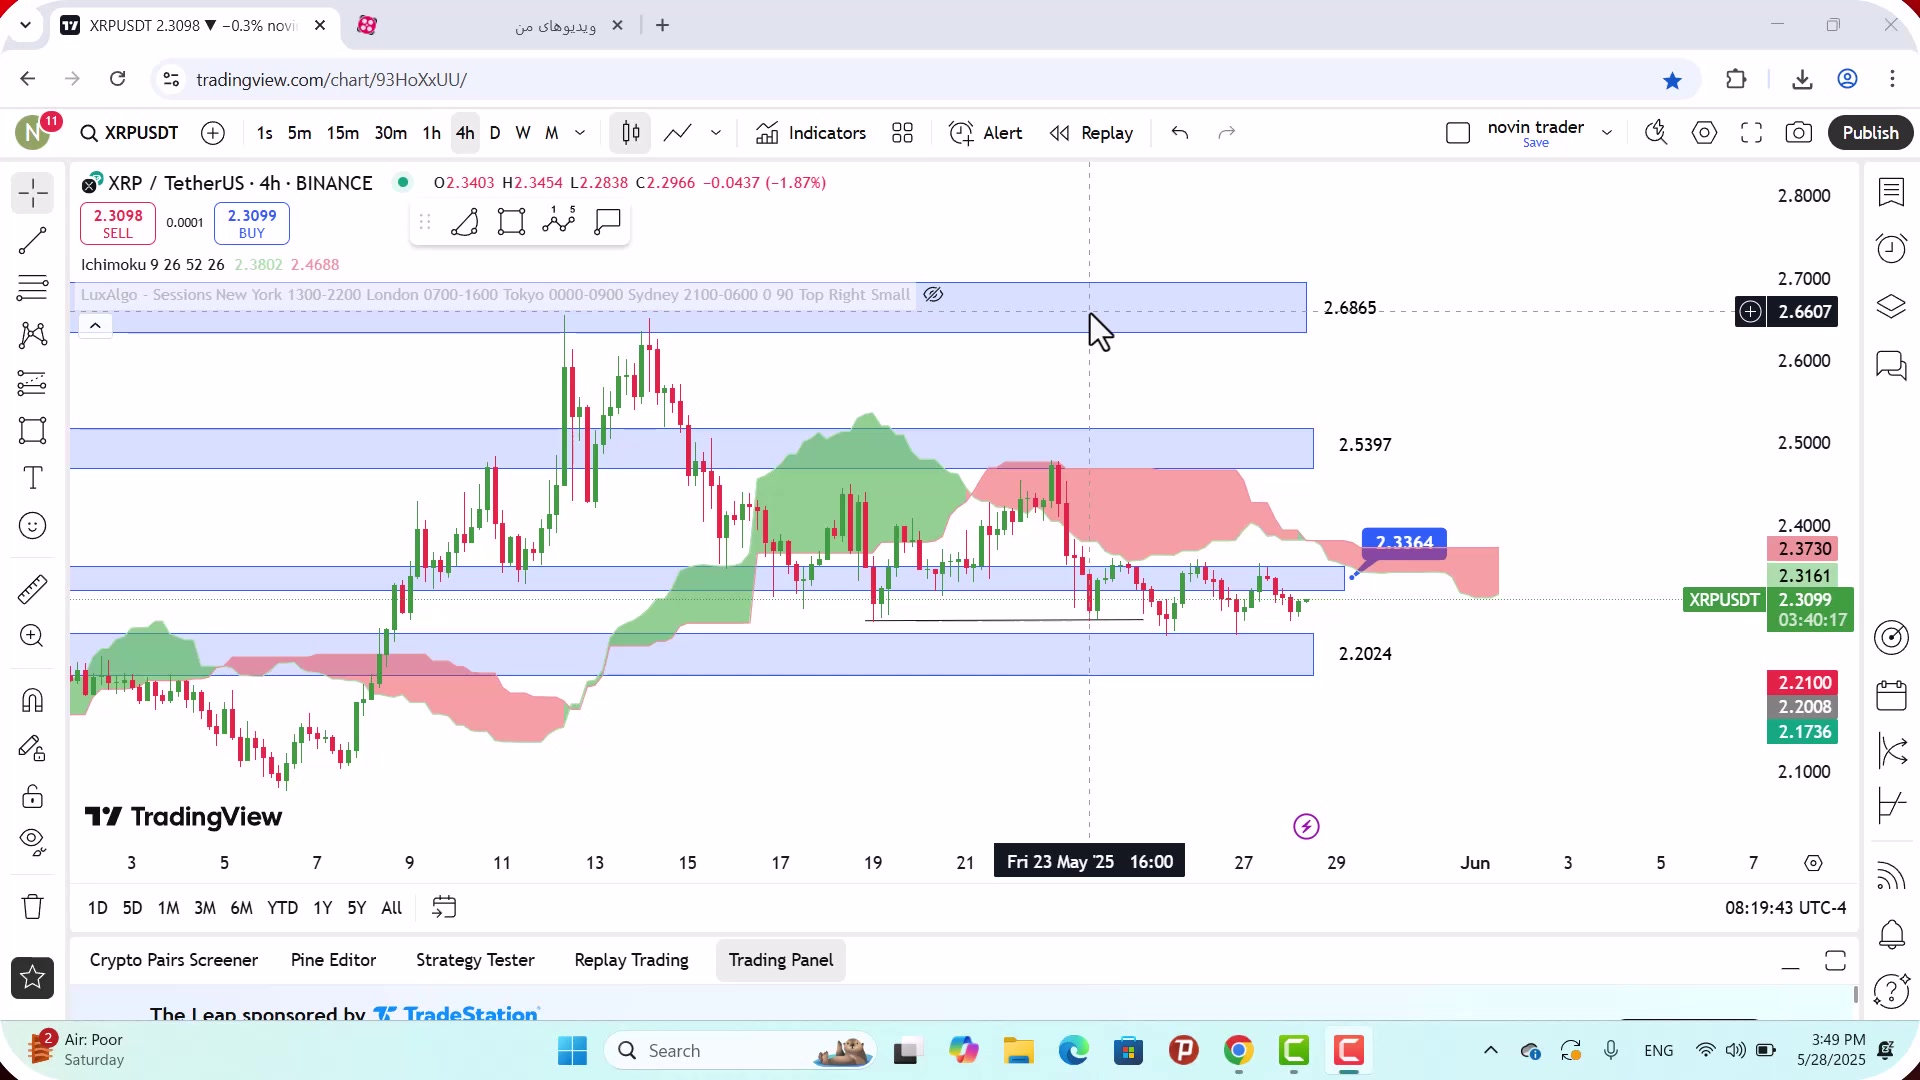1920x1080 pixels.
Task: Maximize the bottom panel
Action: (1835, 961)
